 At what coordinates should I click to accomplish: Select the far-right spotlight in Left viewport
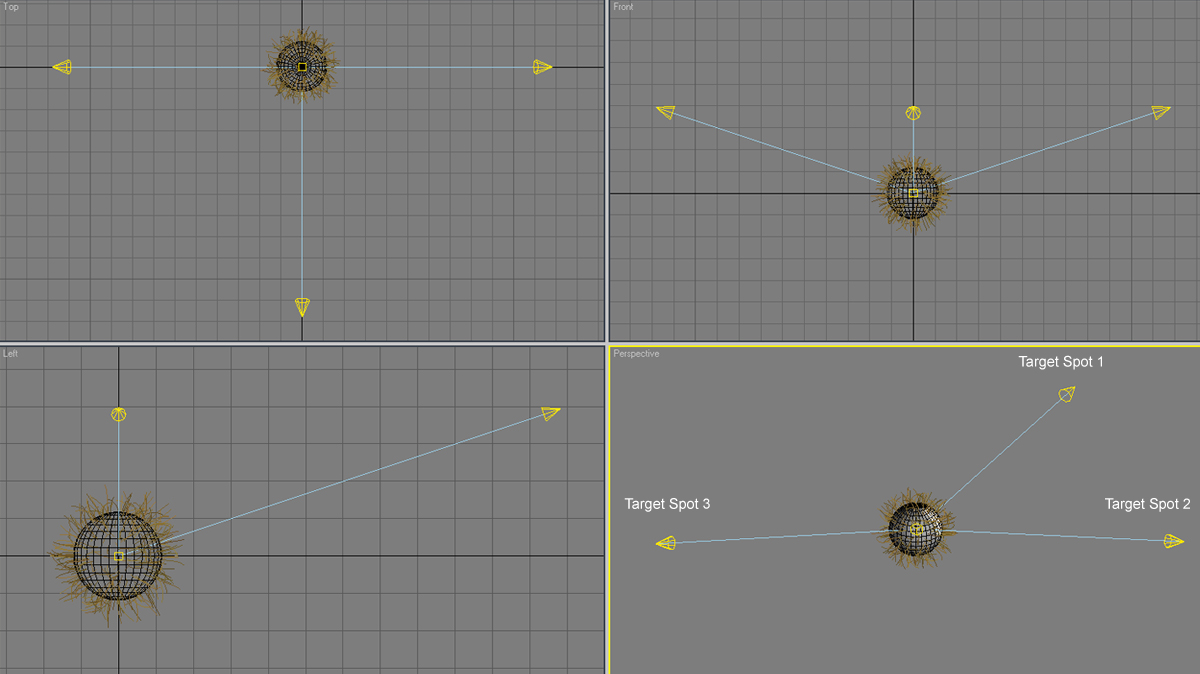point(550,413)
